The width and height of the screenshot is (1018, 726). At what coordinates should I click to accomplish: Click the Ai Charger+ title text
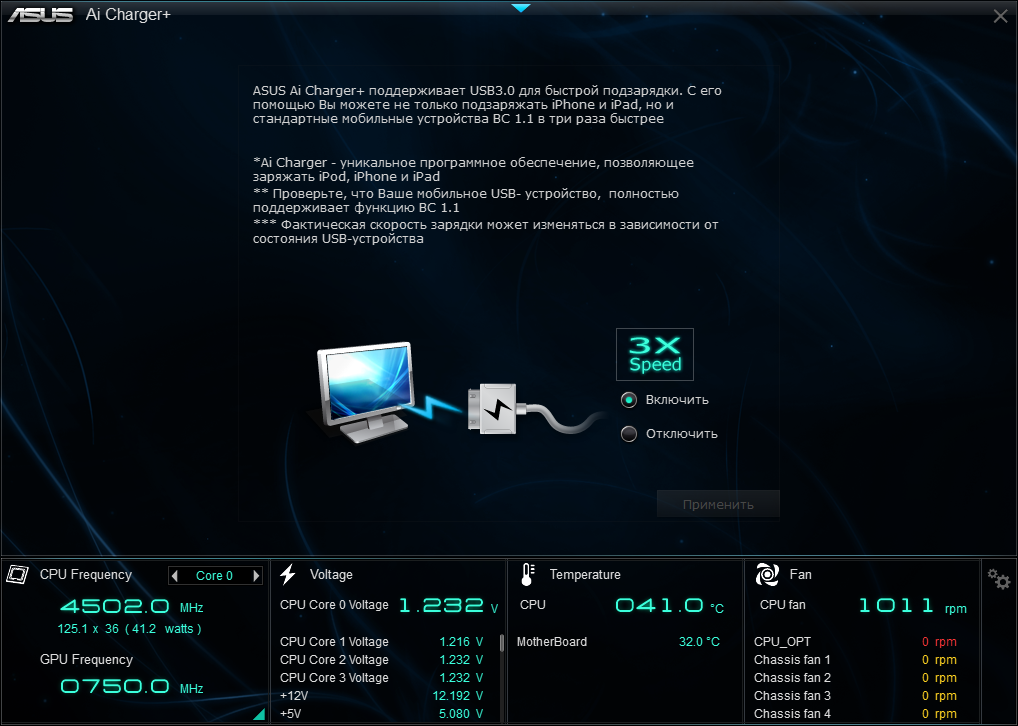[128, 14]
